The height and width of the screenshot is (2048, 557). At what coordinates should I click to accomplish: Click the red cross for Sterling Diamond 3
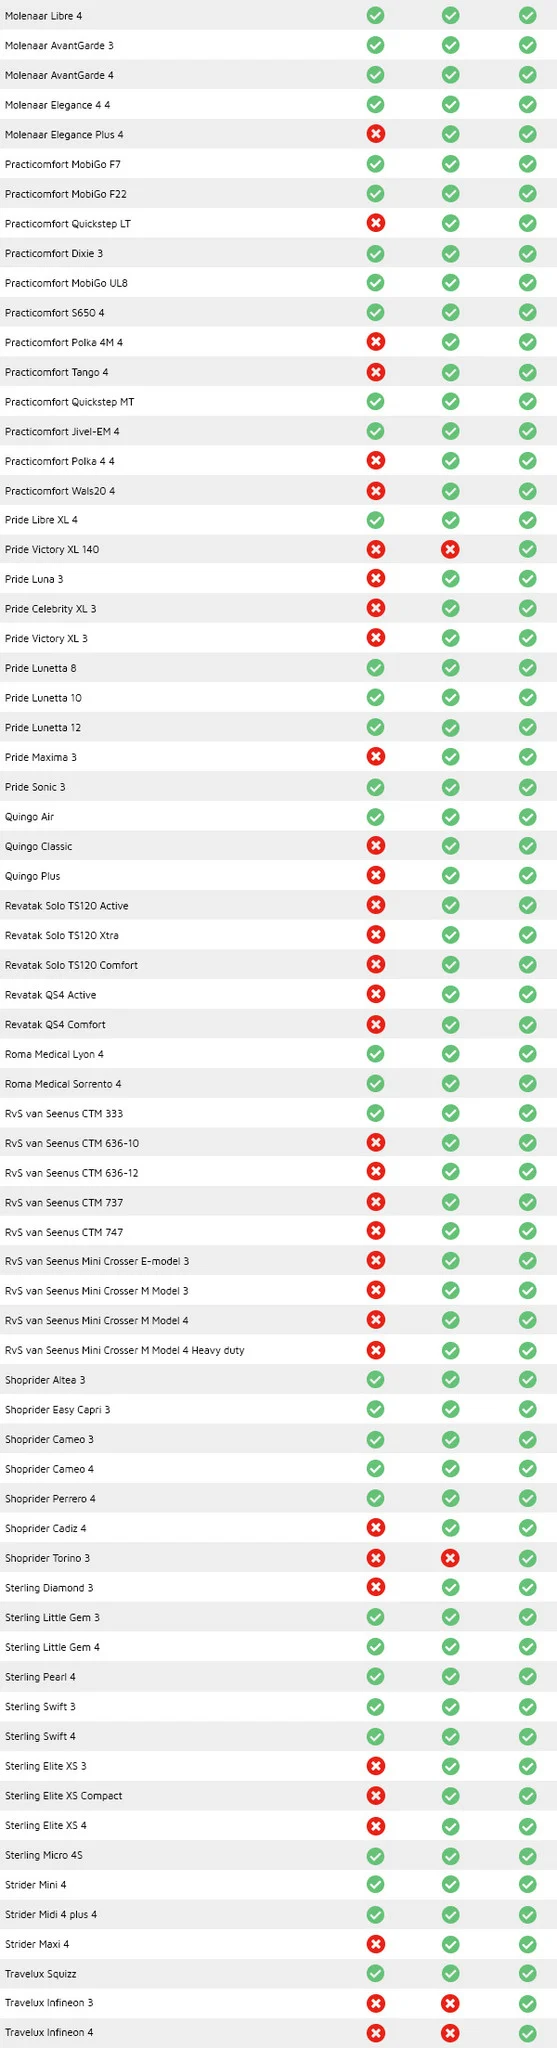tap(376, 1588)
